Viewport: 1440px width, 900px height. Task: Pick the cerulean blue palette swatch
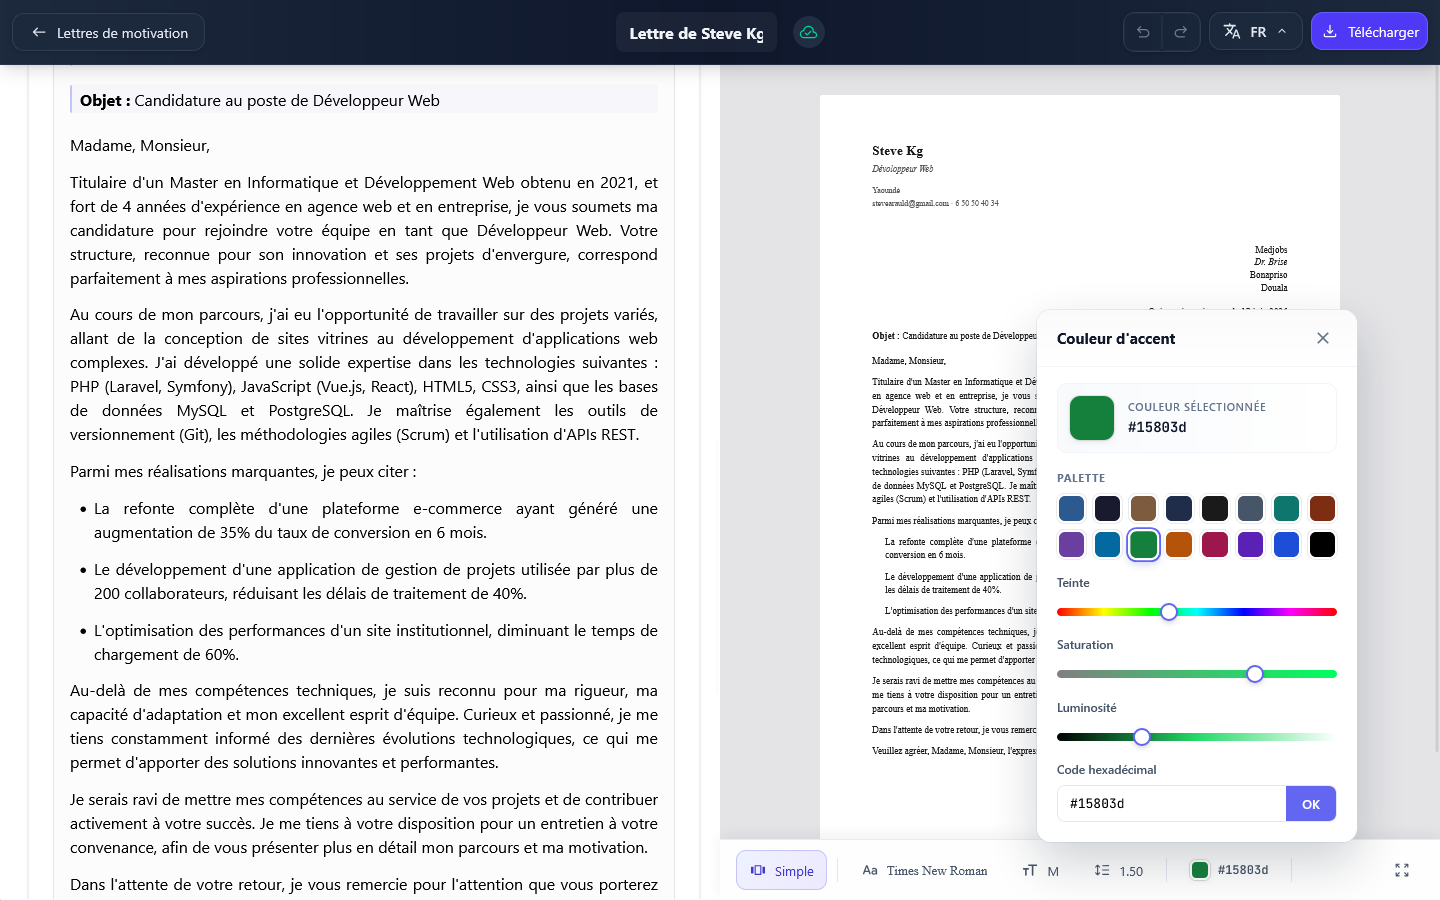tap(1107, 544)
